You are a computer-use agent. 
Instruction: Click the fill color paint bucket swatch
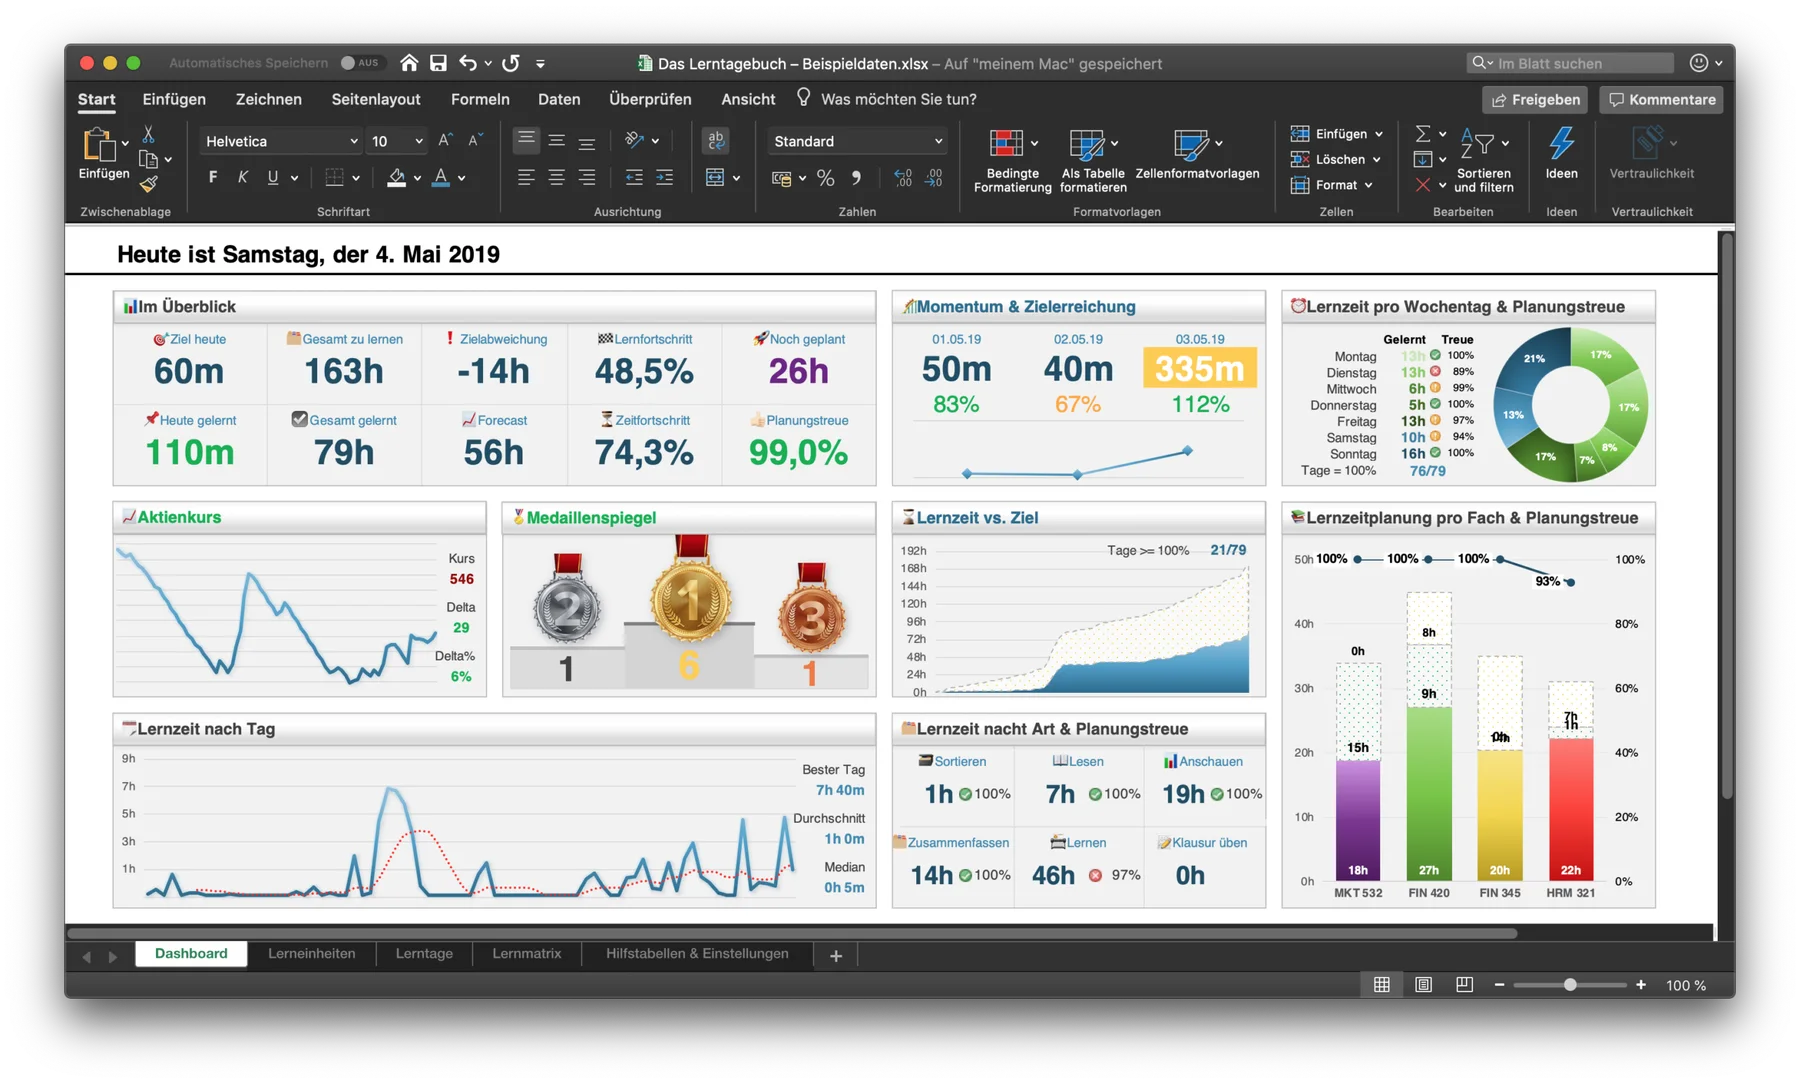point(396,178)
